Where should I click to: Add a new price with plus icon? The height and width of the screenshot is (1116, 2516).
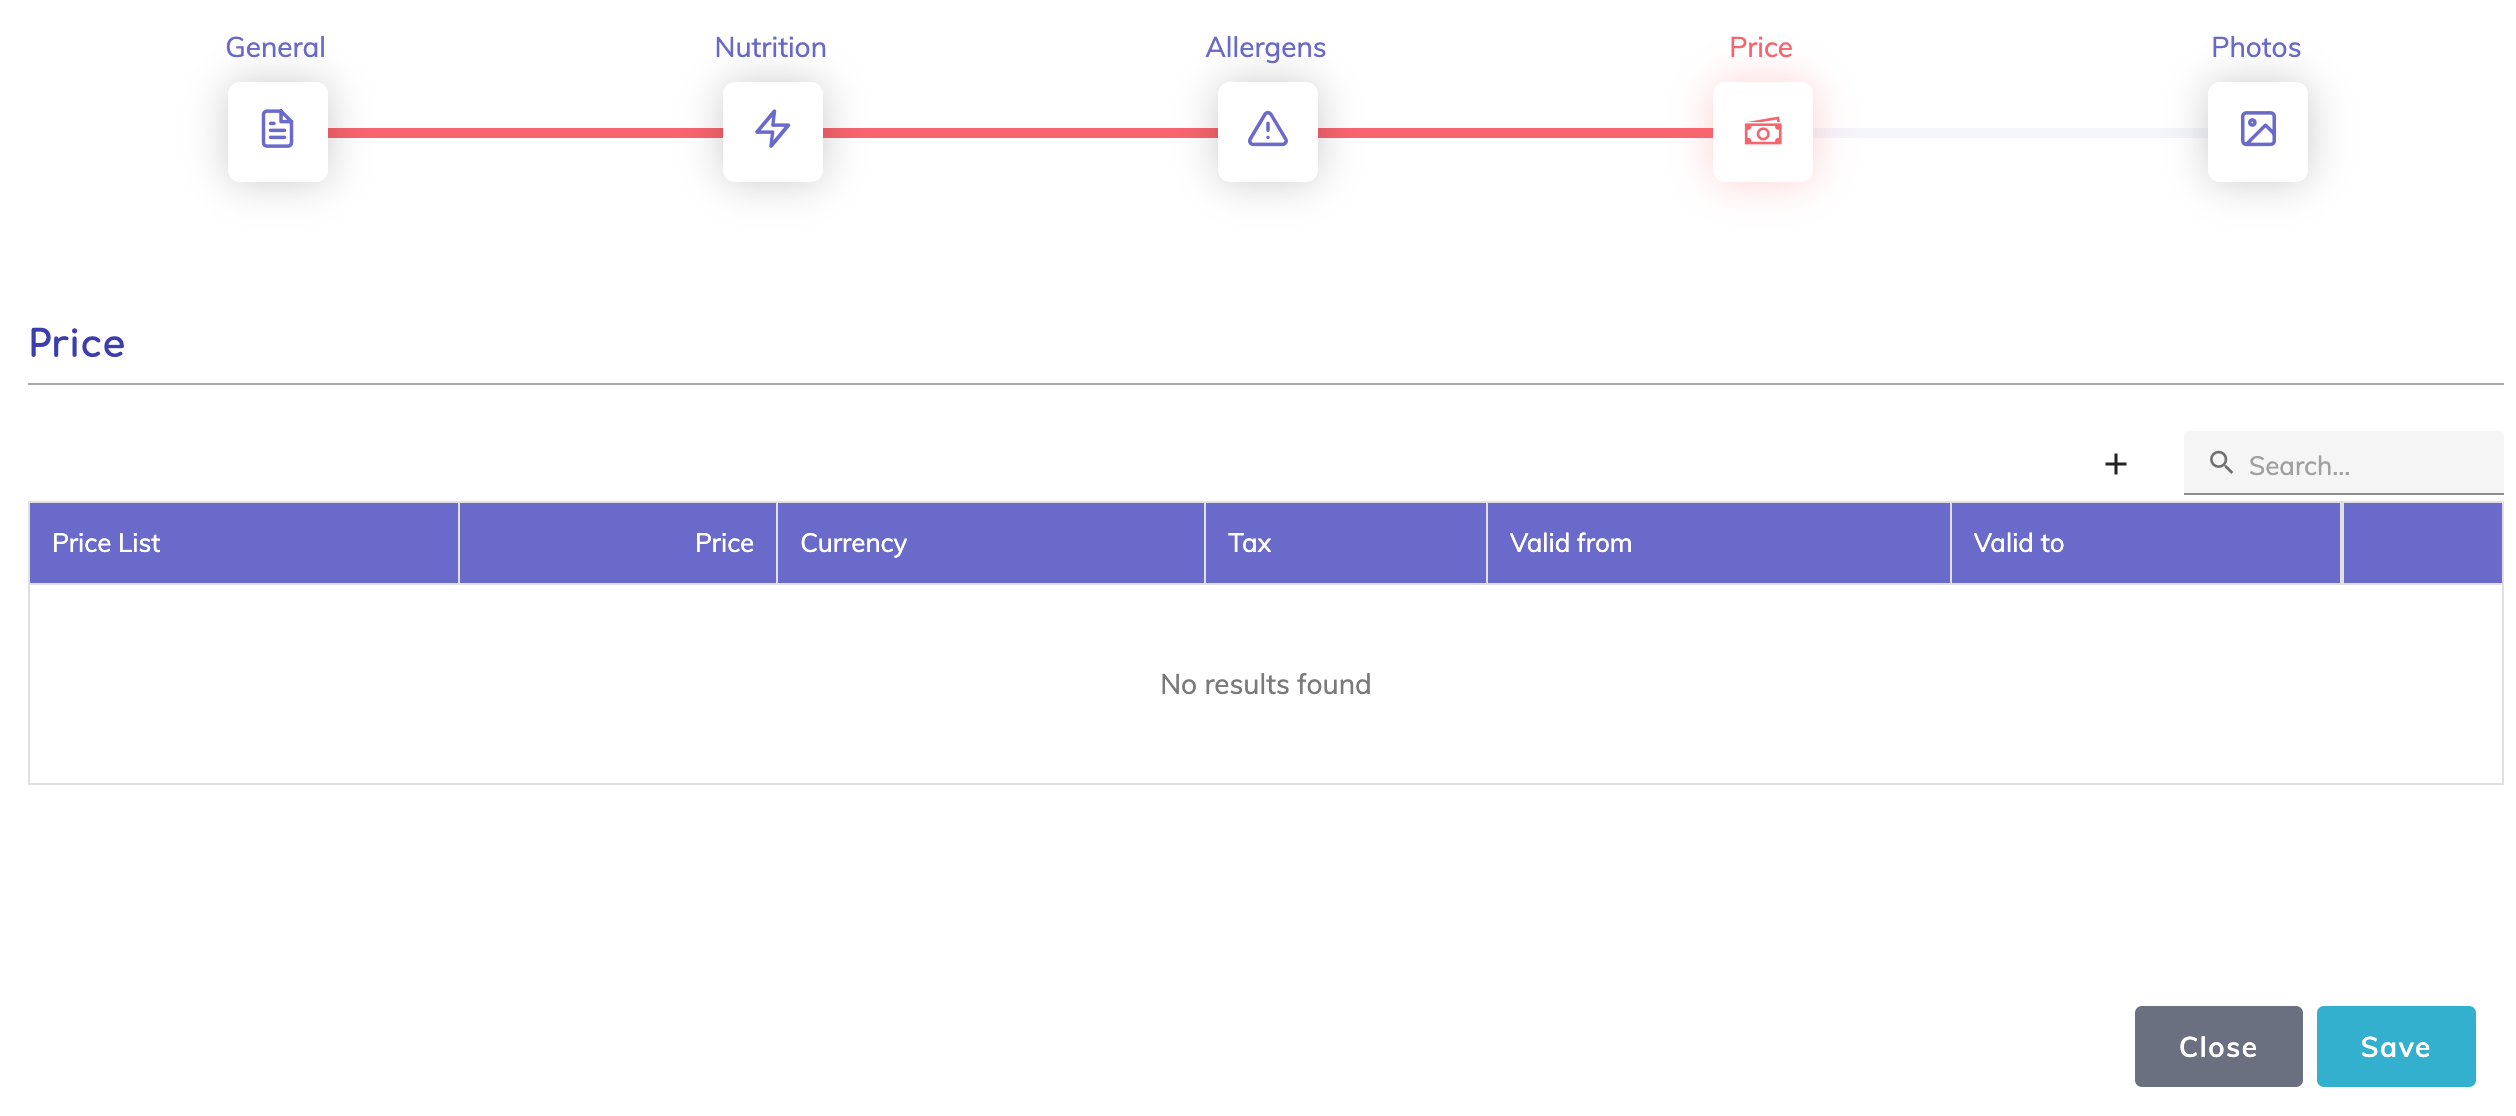[2115, 464]
